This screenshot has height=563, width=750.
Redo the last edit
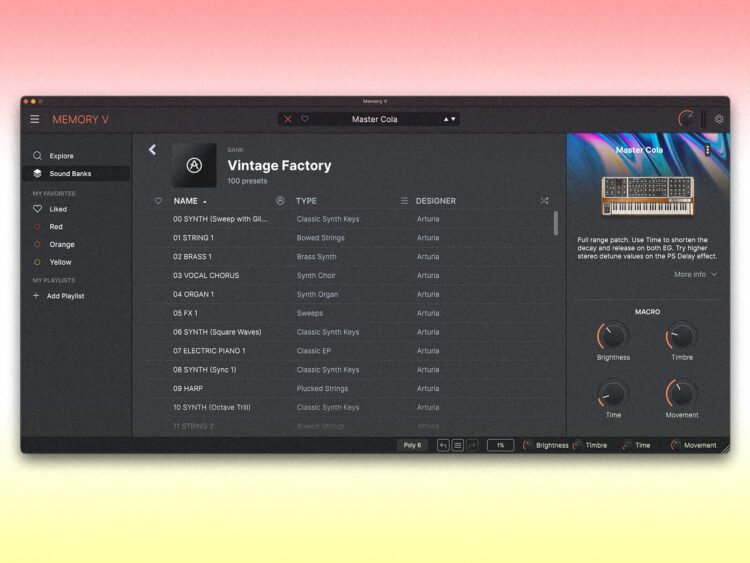472,445
